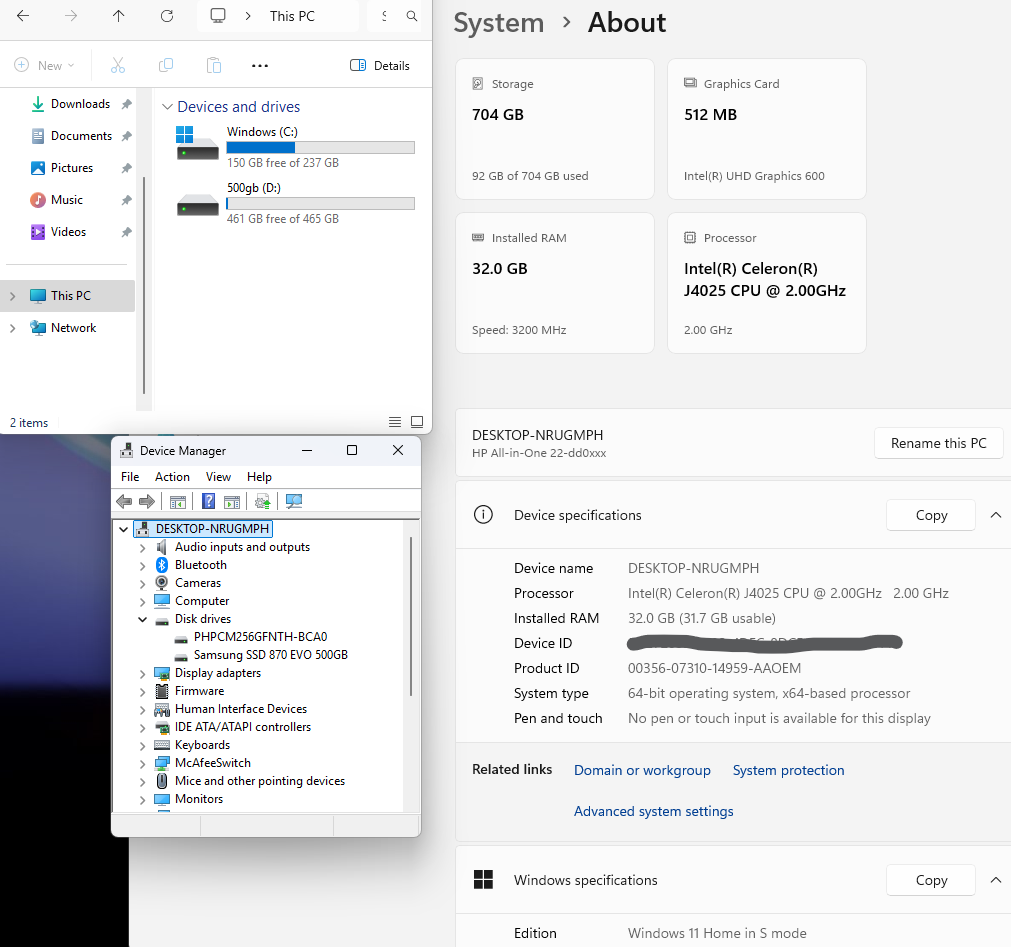This screenshot has width=1011, height=947.
Task: Expand the This PC node chevron
Action: [x=12, y=296]
